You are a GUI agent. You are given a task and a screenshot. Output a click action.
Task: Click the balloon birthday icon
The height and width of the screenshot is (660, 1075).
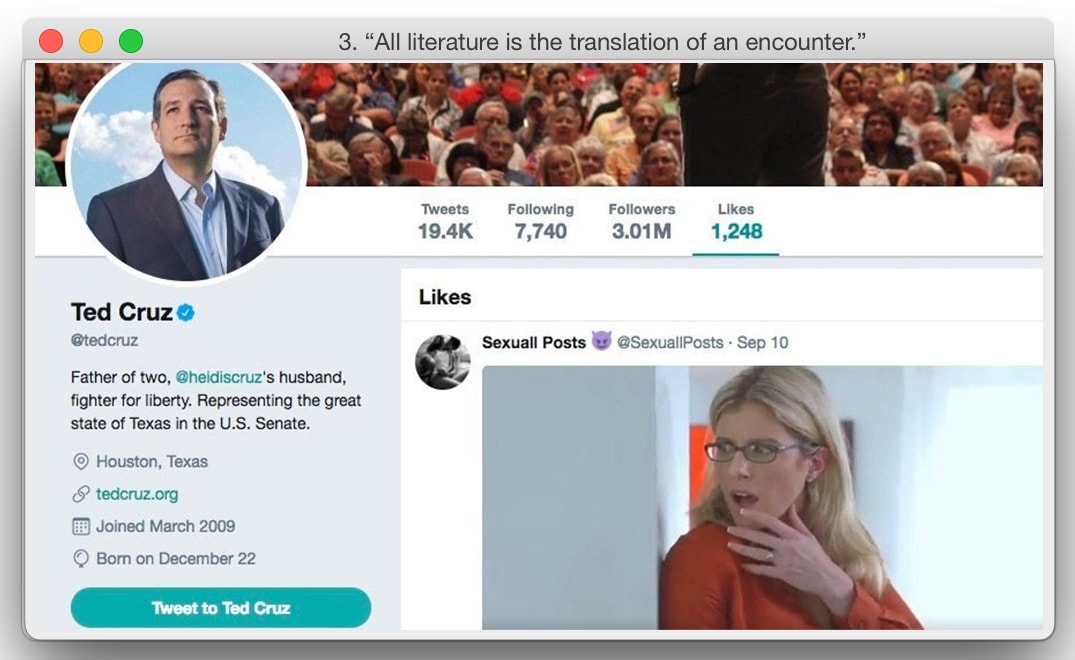(x=81, y=559)
